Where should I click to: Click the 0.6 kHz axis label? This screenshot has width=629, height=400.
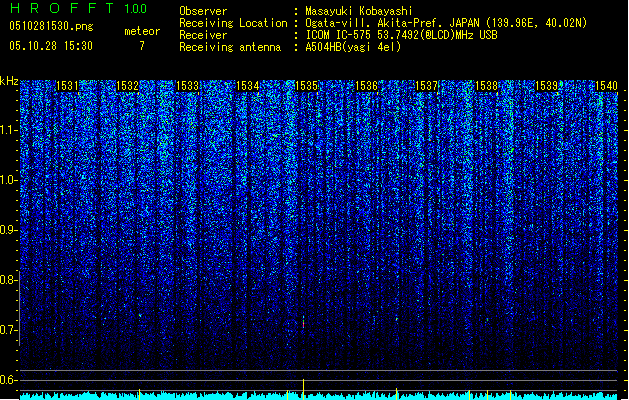(x=9, y=380)
